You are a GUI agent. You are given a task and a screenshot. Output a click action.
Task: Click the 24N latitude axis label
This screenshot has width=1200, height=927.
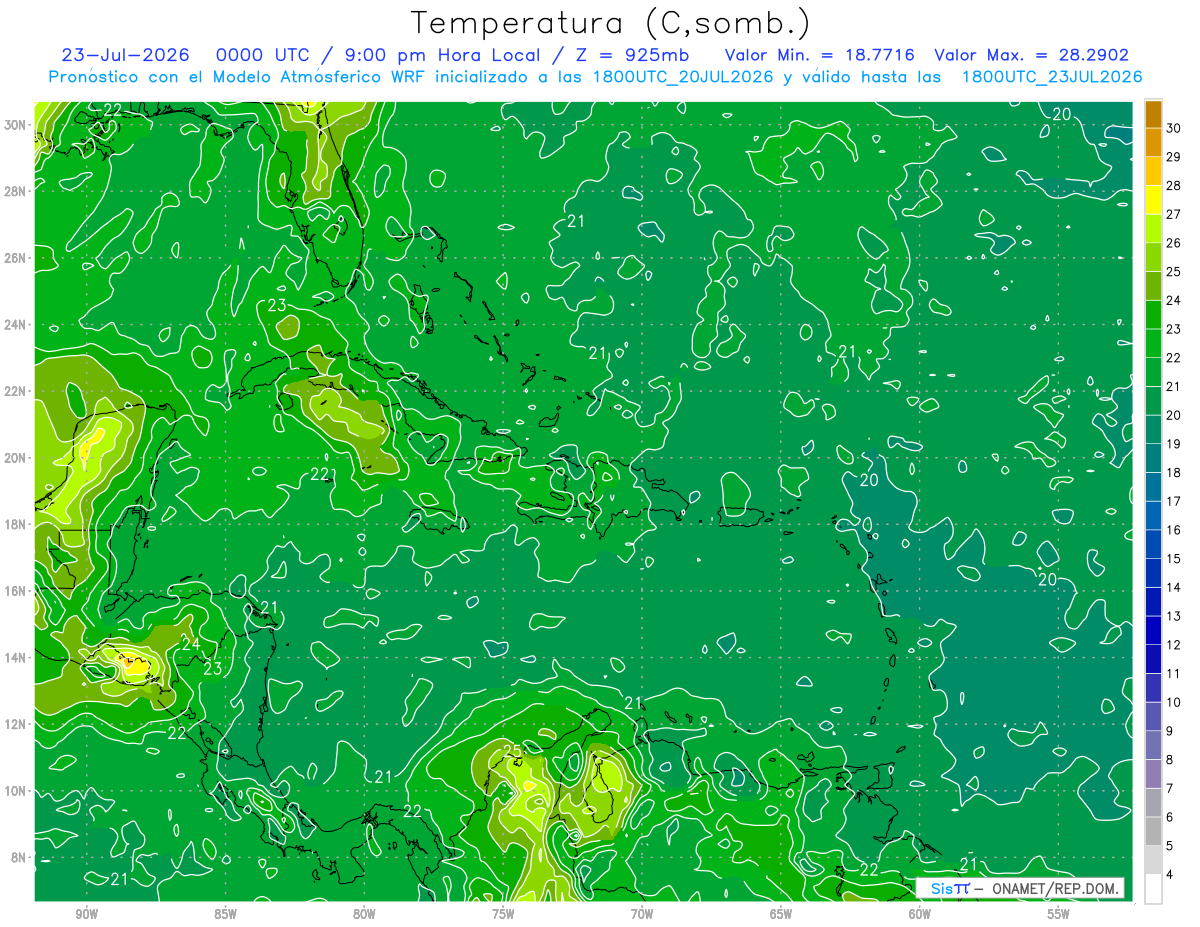pos(16,325)
